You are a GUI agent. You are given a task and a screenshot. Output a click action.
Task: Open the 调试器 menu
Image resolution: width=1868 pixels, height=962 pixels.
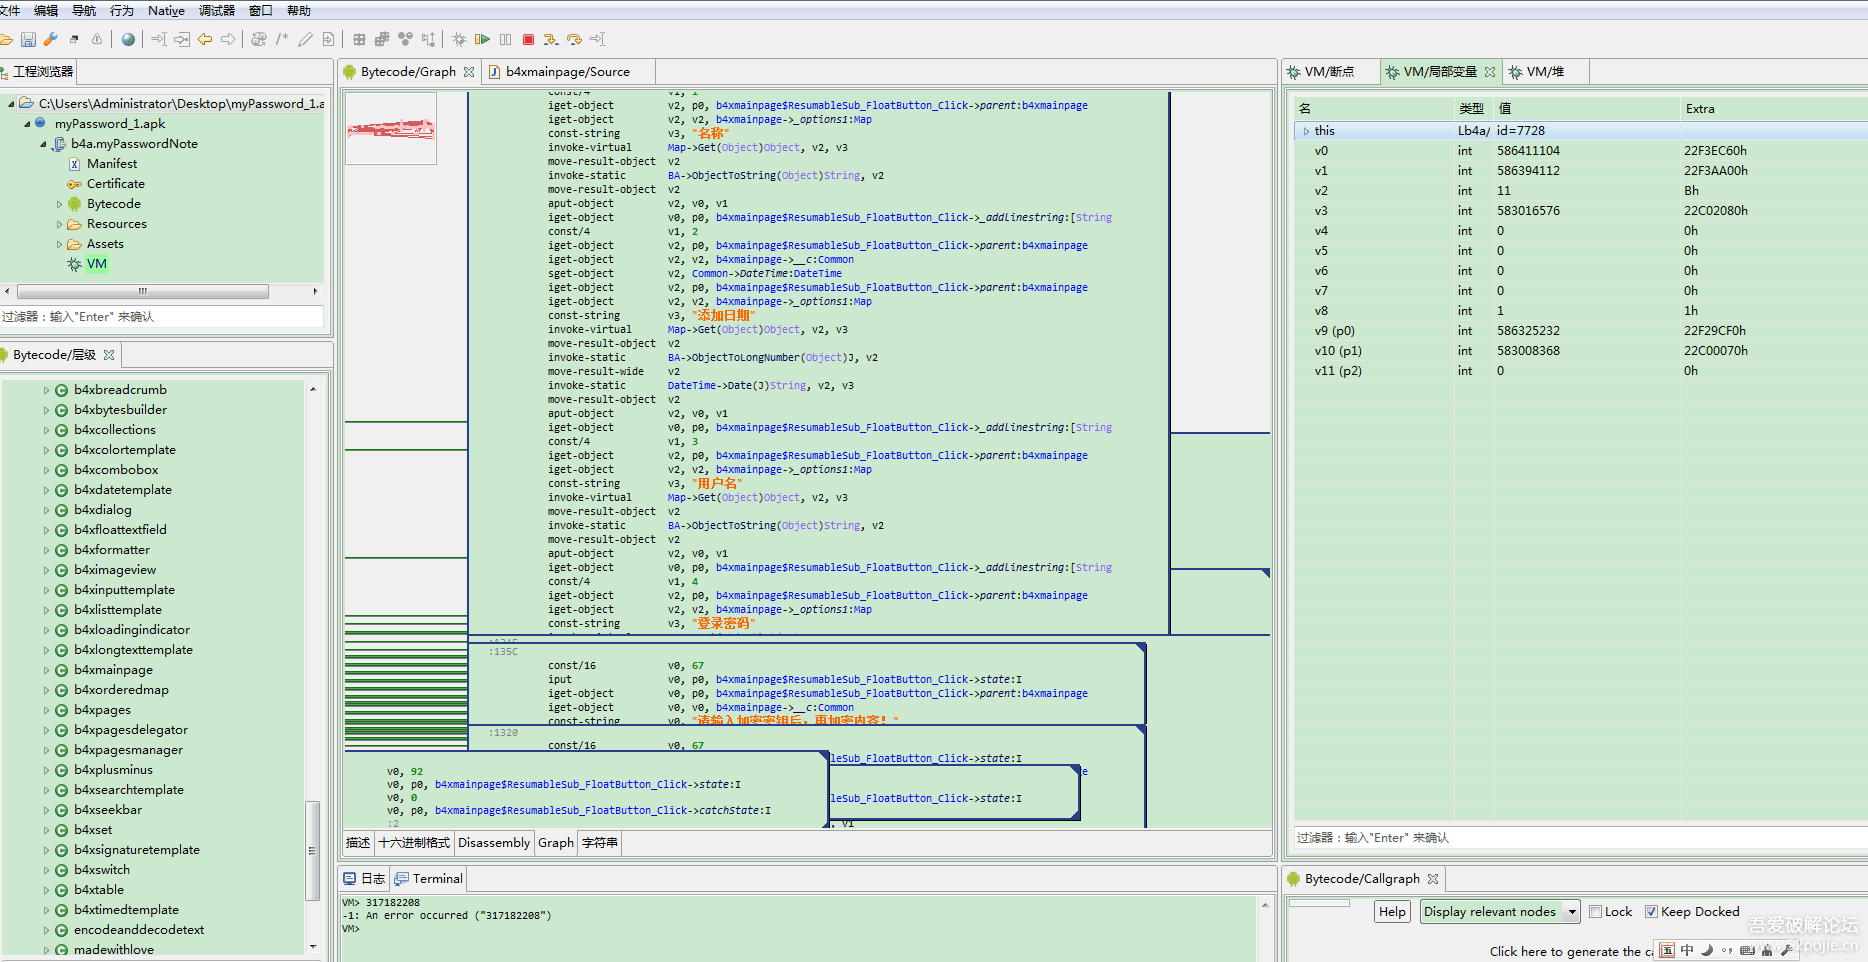217,10
